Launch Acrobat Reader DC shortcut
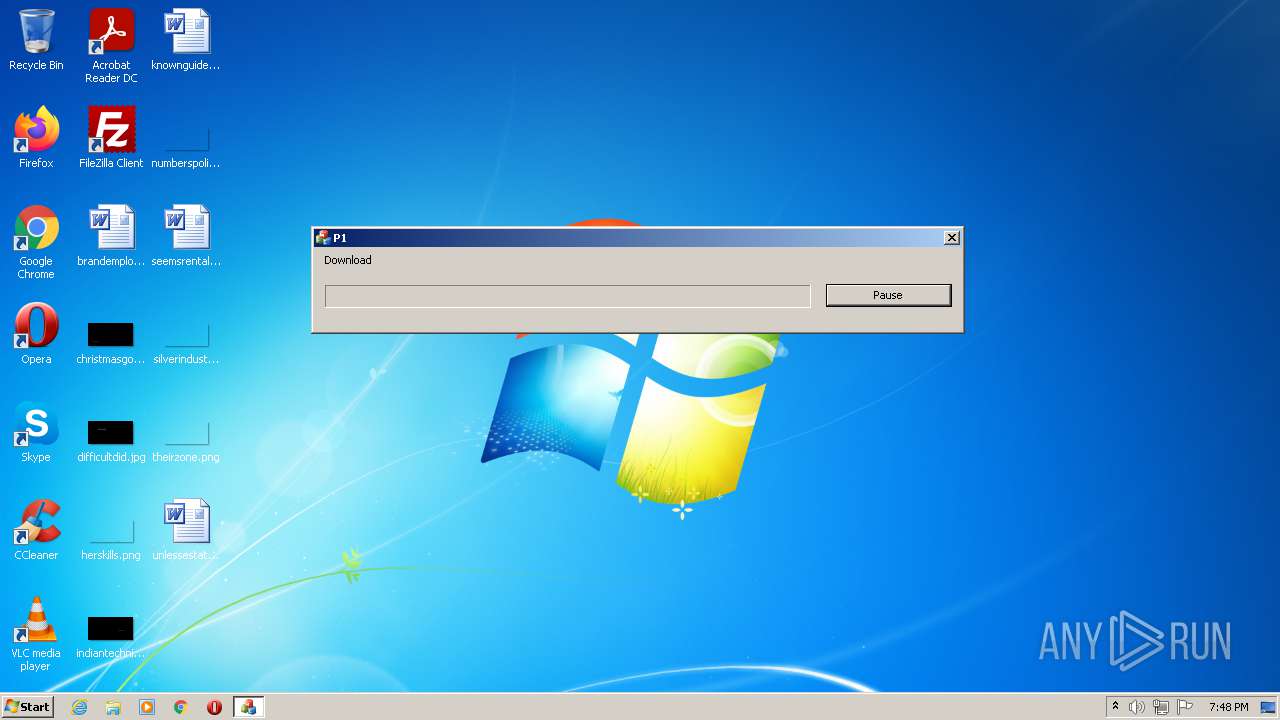 click(x=111, y=46)
